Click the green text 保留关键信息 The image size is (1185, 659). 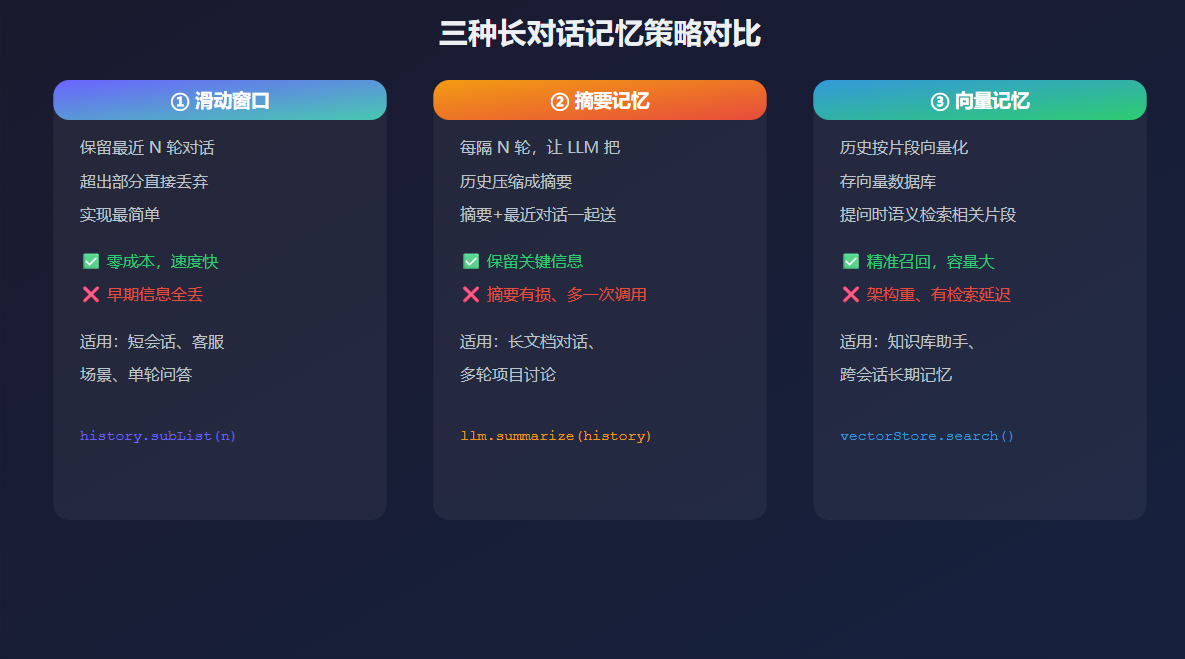[535, 261]
